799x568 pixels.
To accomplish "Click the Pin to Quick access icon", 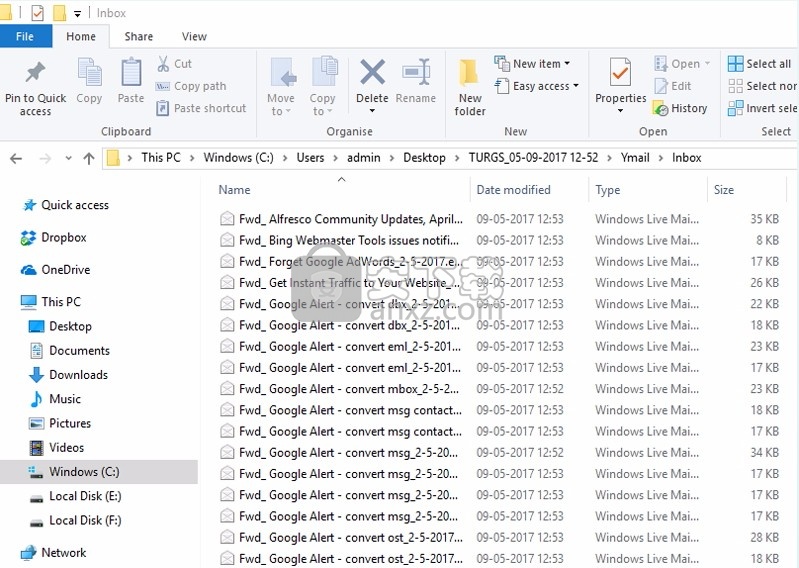I will tap(35, 75).
